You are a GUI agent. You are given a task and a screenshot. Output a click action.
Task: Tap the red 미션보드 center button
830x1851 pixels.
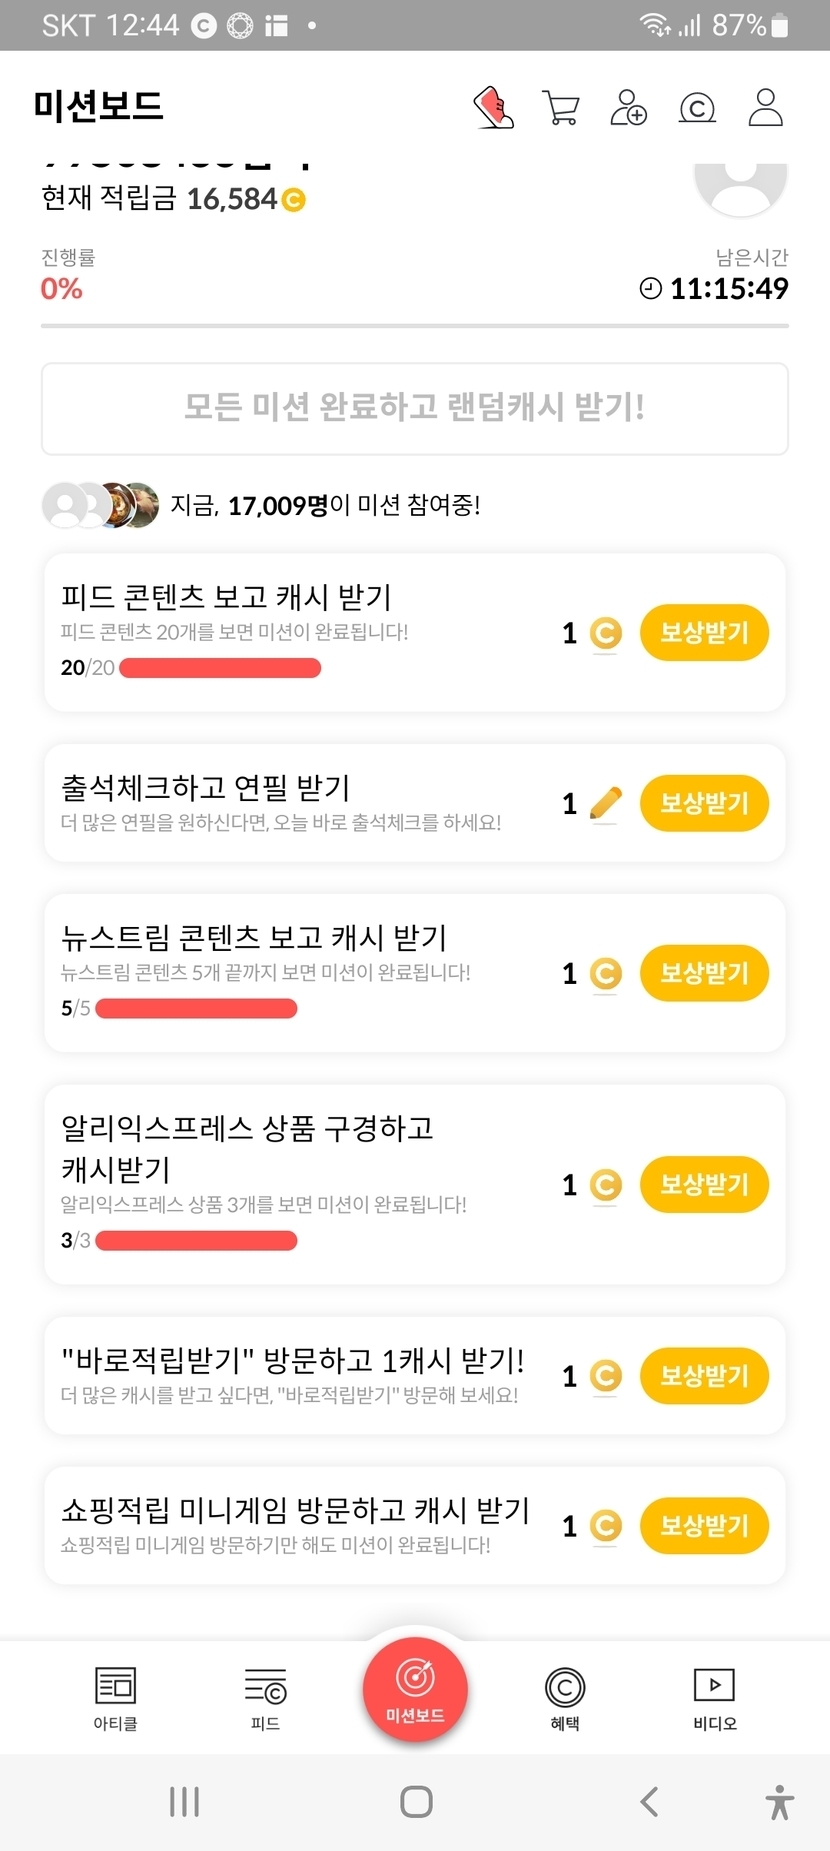pos(415,1688)
